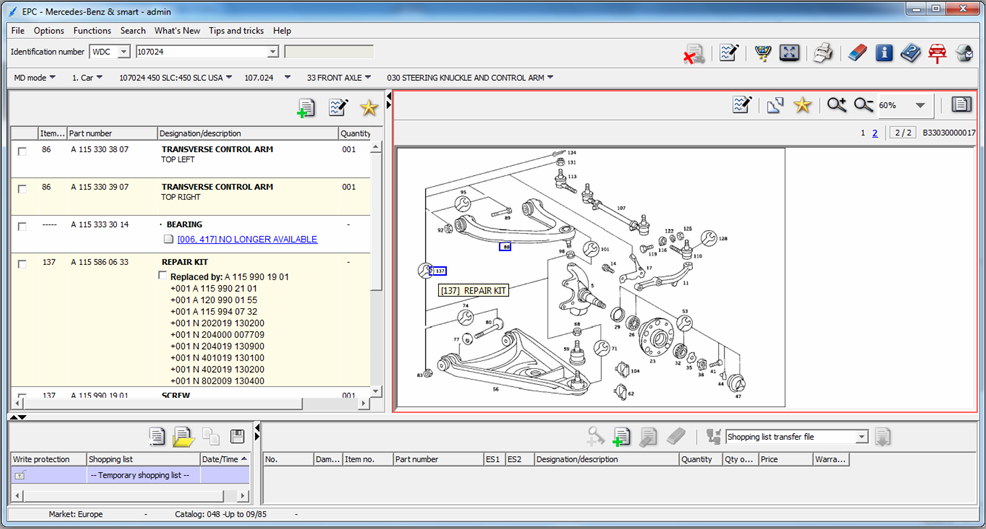Open the File menu
Screen dimensions: 986x529
click(18, 30)
